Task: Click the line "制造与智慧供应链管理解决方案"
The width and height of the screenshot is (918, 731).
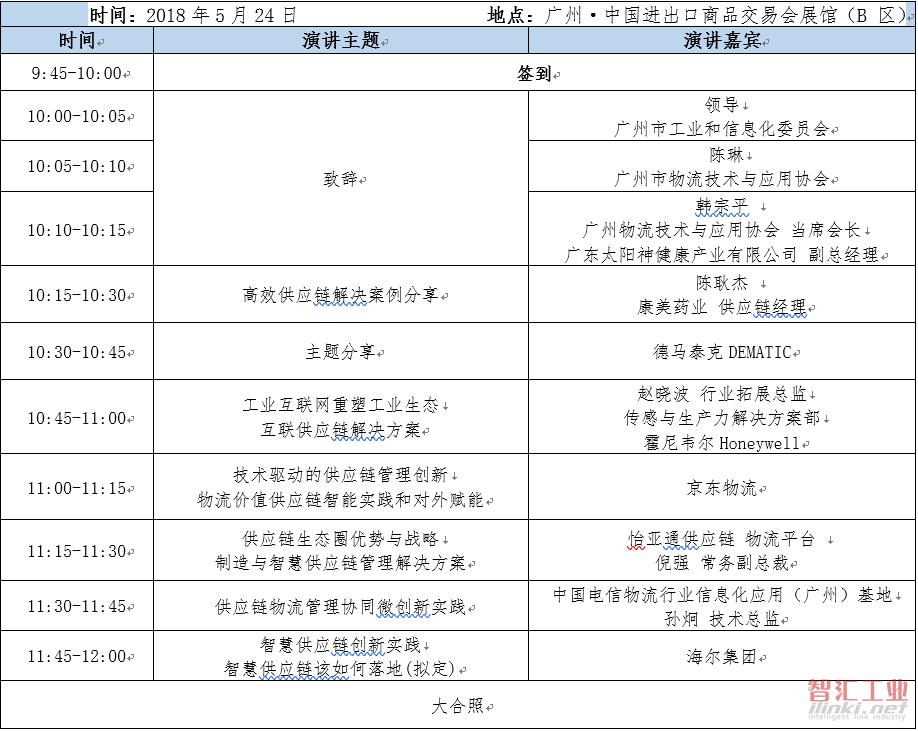Action: (341, 563)
